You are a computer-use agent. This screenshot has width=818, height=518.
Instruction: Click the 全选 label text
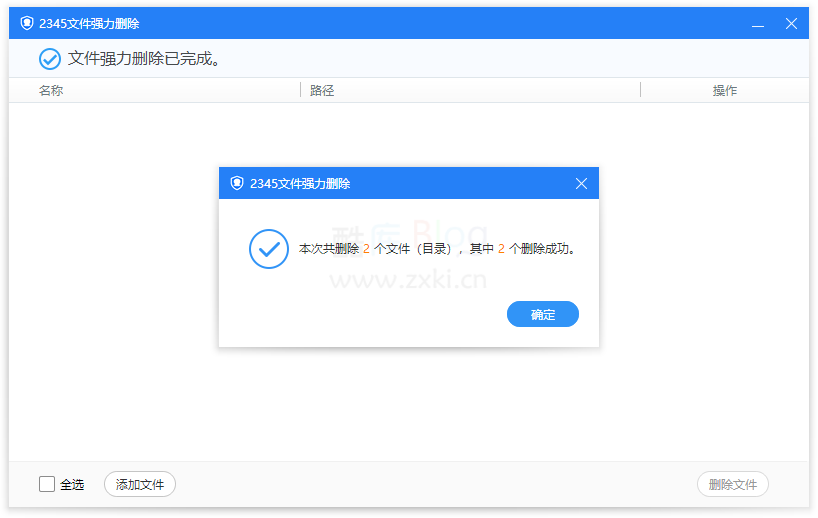(x=72, y=485)
